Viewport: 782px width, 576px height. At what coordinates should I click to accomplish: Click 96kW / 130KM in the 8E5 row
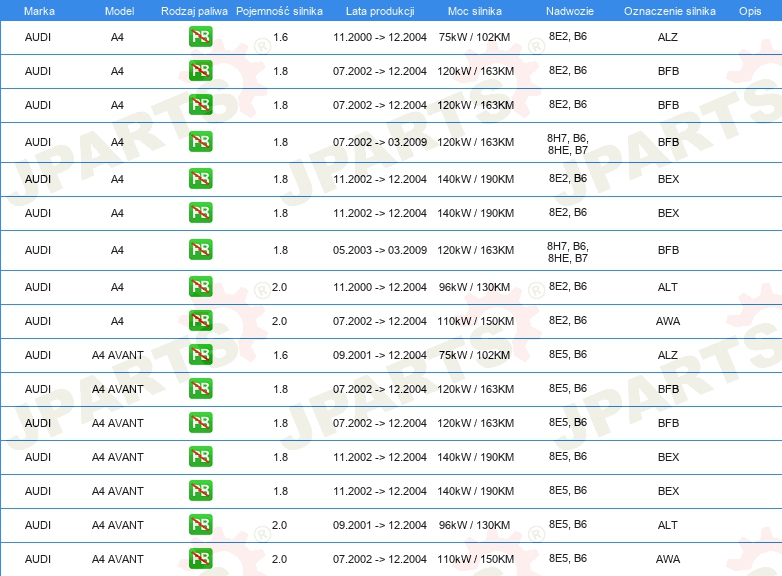[x=474, y=525]
